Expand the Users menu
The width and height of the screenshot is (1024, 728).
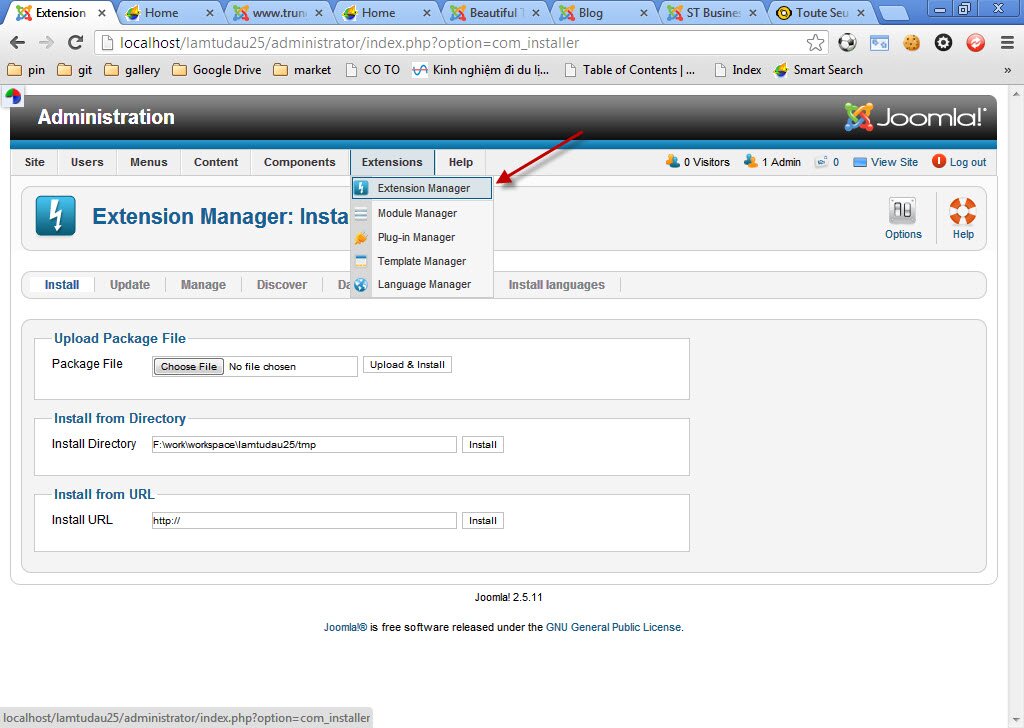click(x=87, y=162)
